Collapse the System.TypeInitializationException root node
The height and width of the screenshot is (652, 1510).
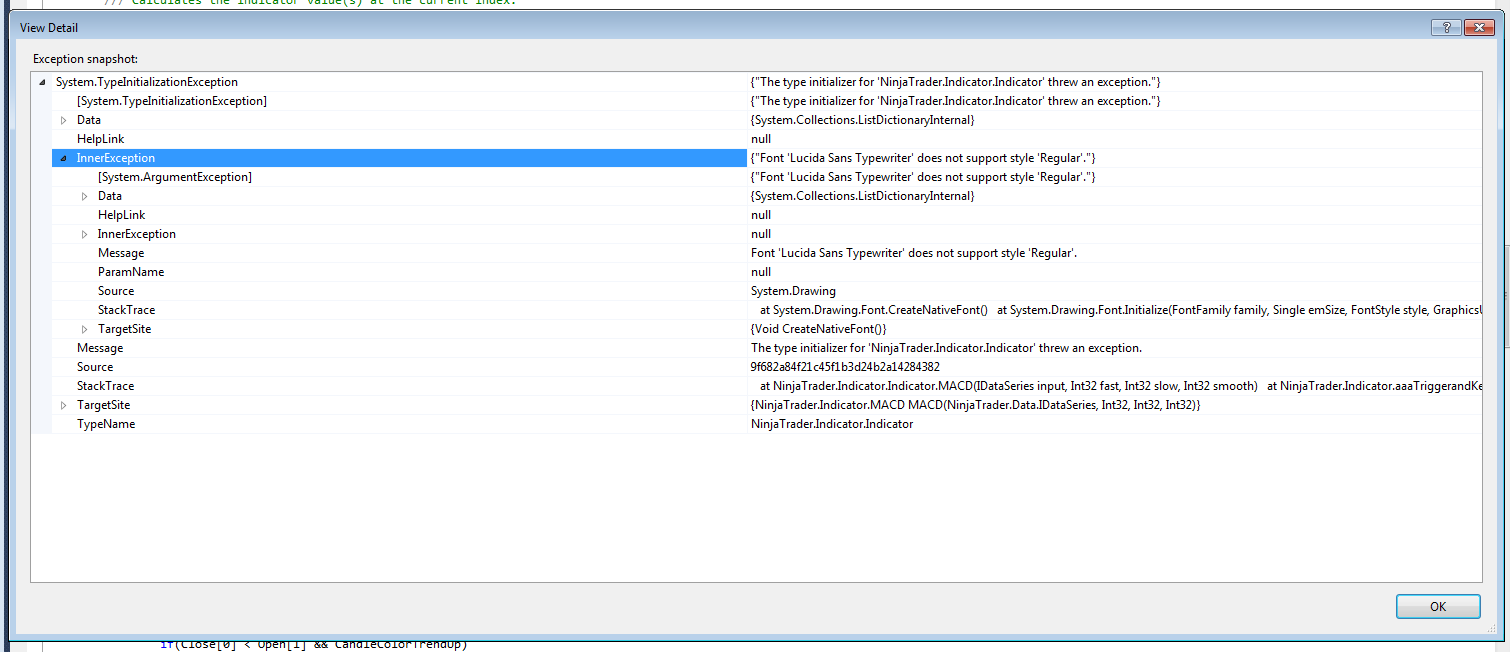(x=42, y=82)
